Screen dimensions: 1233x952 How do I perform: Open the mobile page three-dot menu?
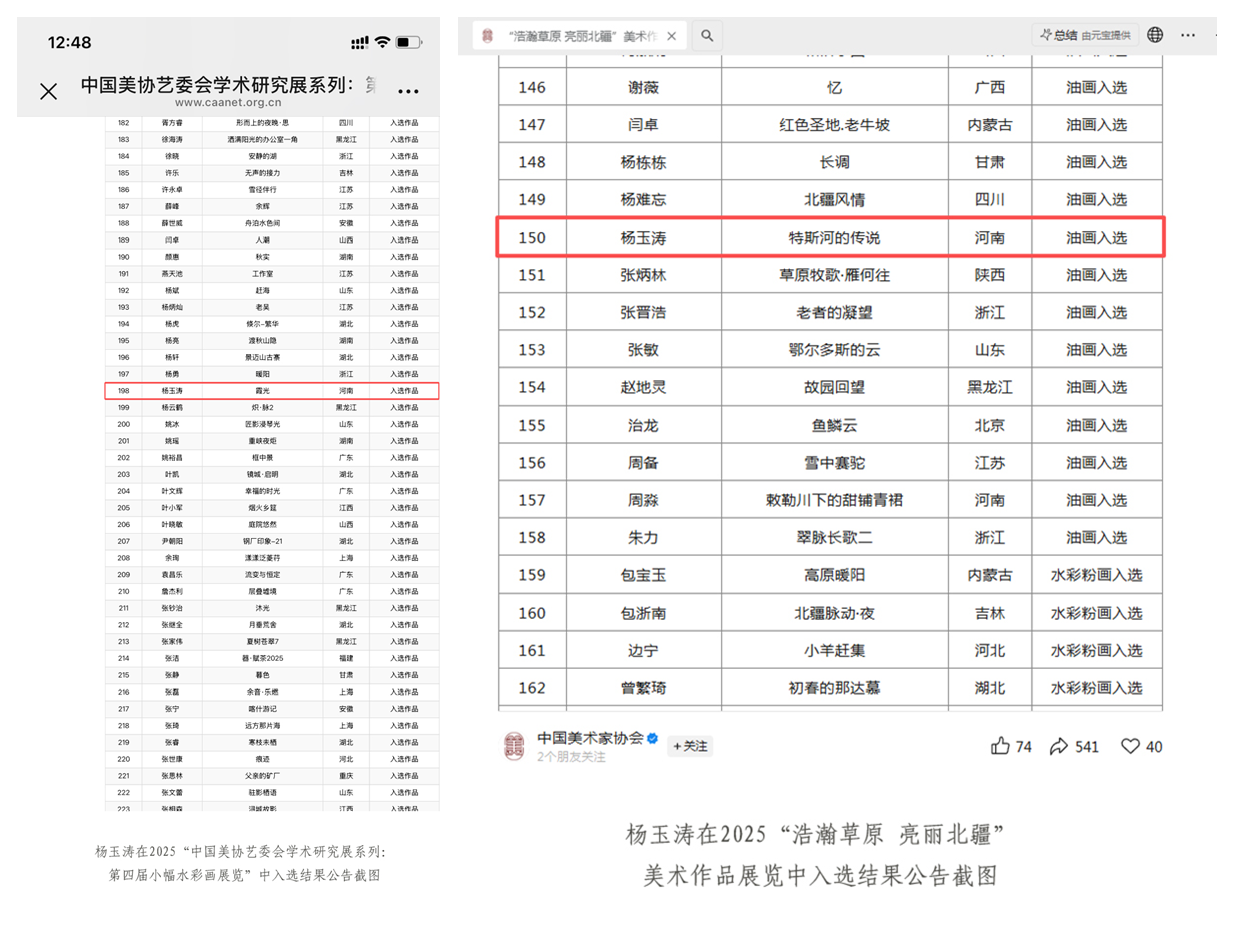click(408, 92)
